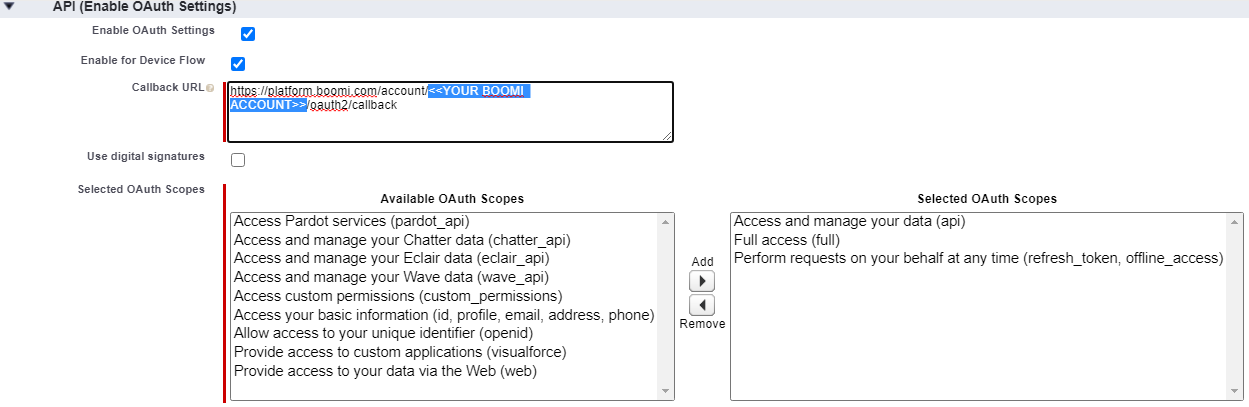
Task: Uncheck the Enable OAuth Settings checkbox
Action: (248, 34)
